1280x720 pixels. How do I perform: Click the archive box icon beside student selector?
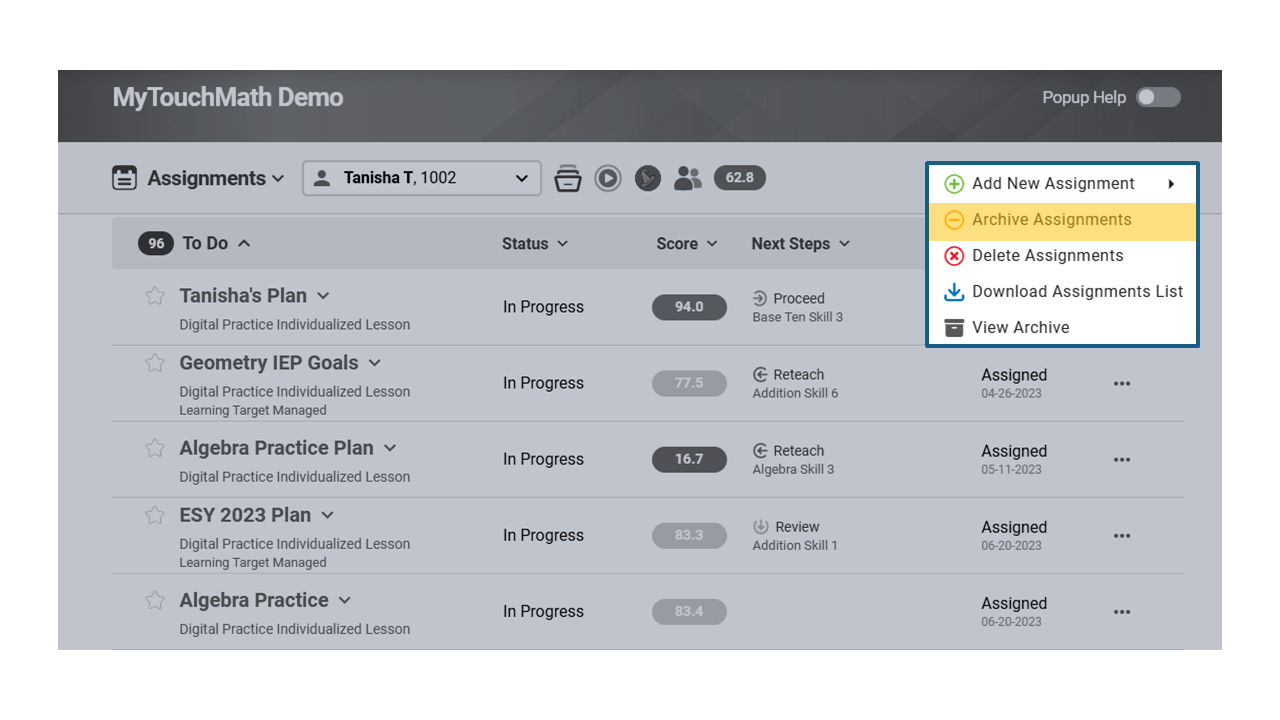point(568,179)
